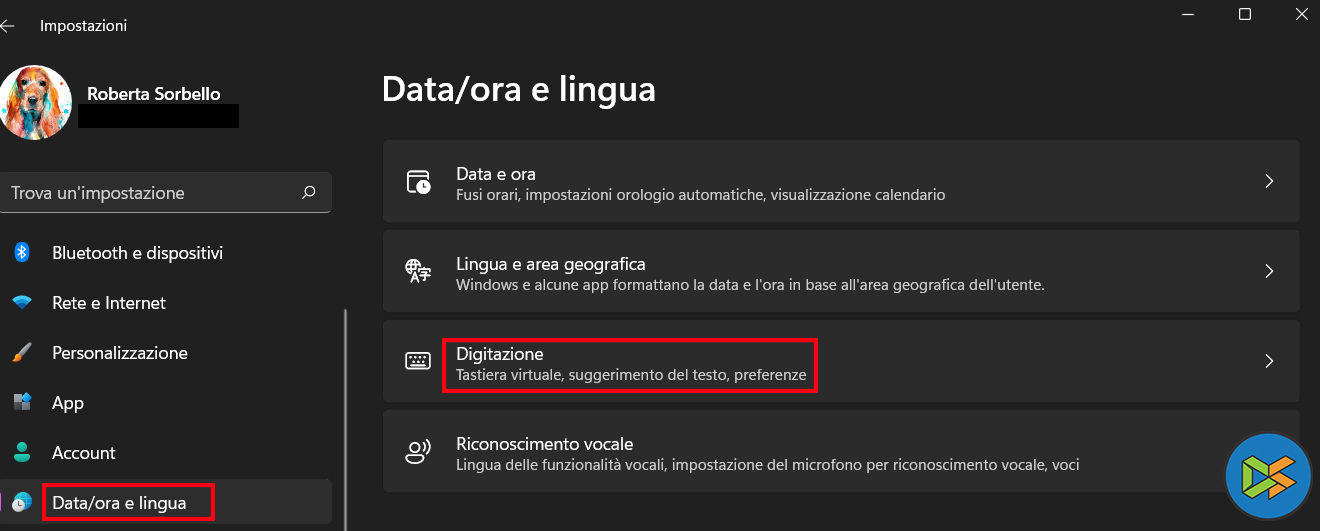Click the search magnifier icon
Screen dimensions: 1320x531
(x=309, y=192)
